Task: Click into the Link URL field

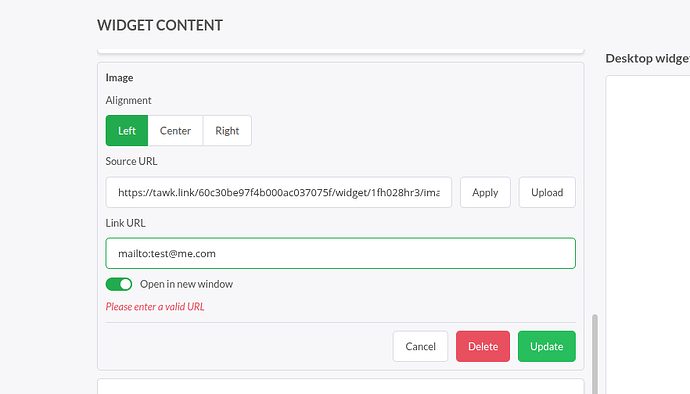Action: pyautogui.click(x=341, y=254)
